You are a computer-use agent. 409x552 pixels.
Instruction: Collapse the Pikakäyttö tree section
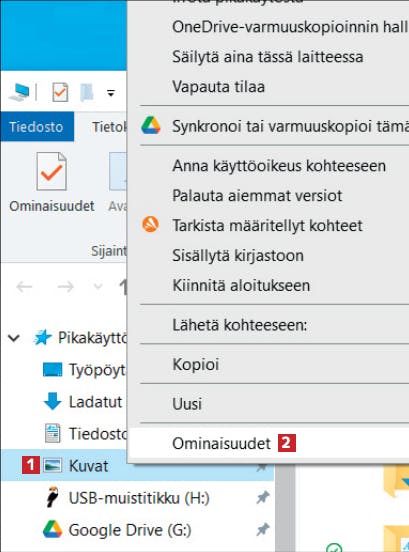pyautogui.click(x=14, y=338)
